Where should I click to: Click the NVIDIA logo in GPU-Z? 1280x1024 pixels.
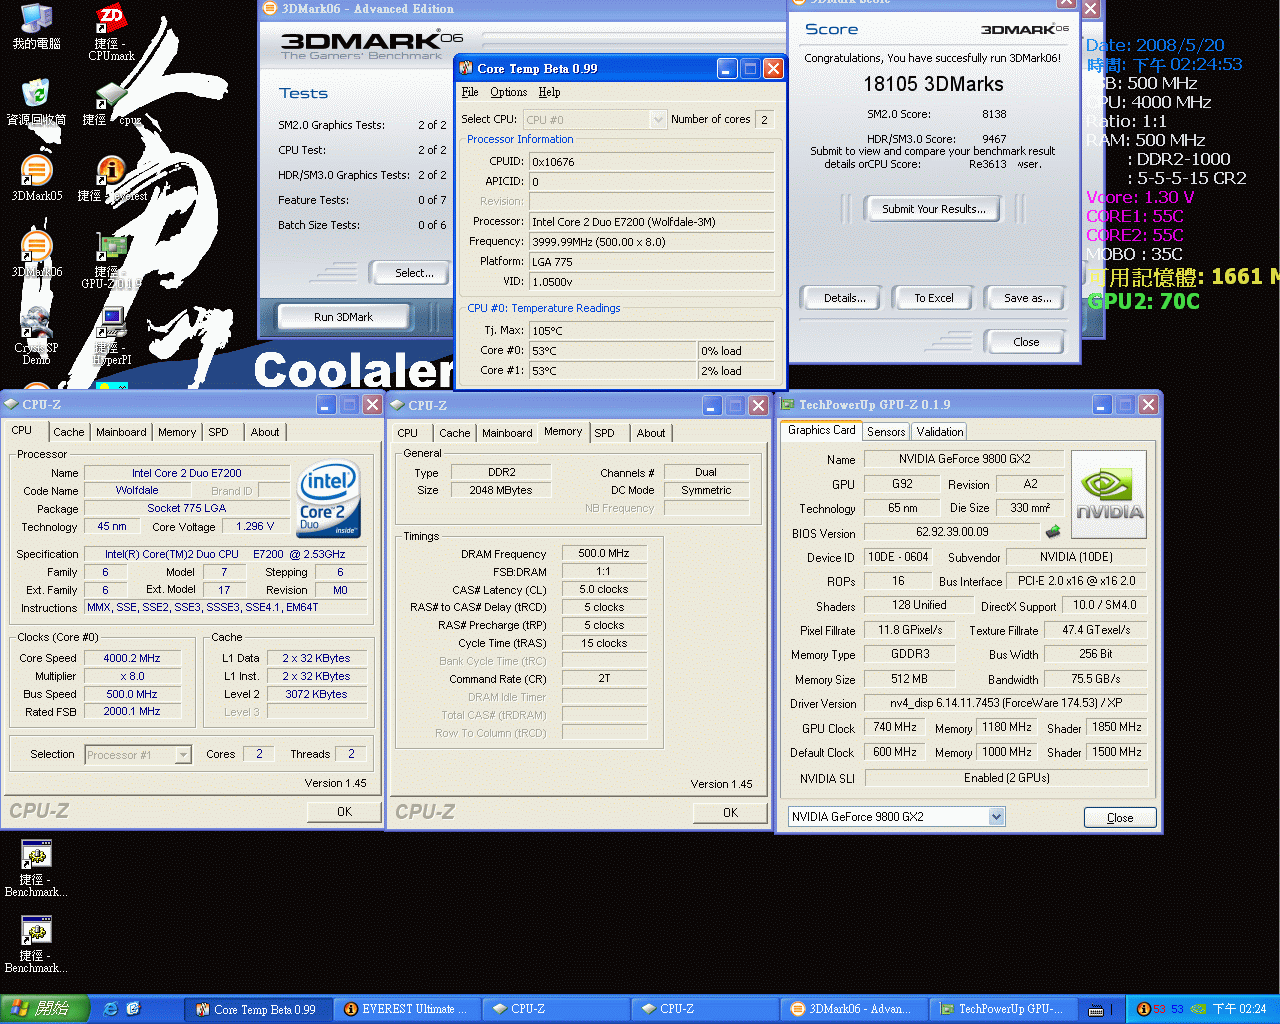coord(1109,495)
